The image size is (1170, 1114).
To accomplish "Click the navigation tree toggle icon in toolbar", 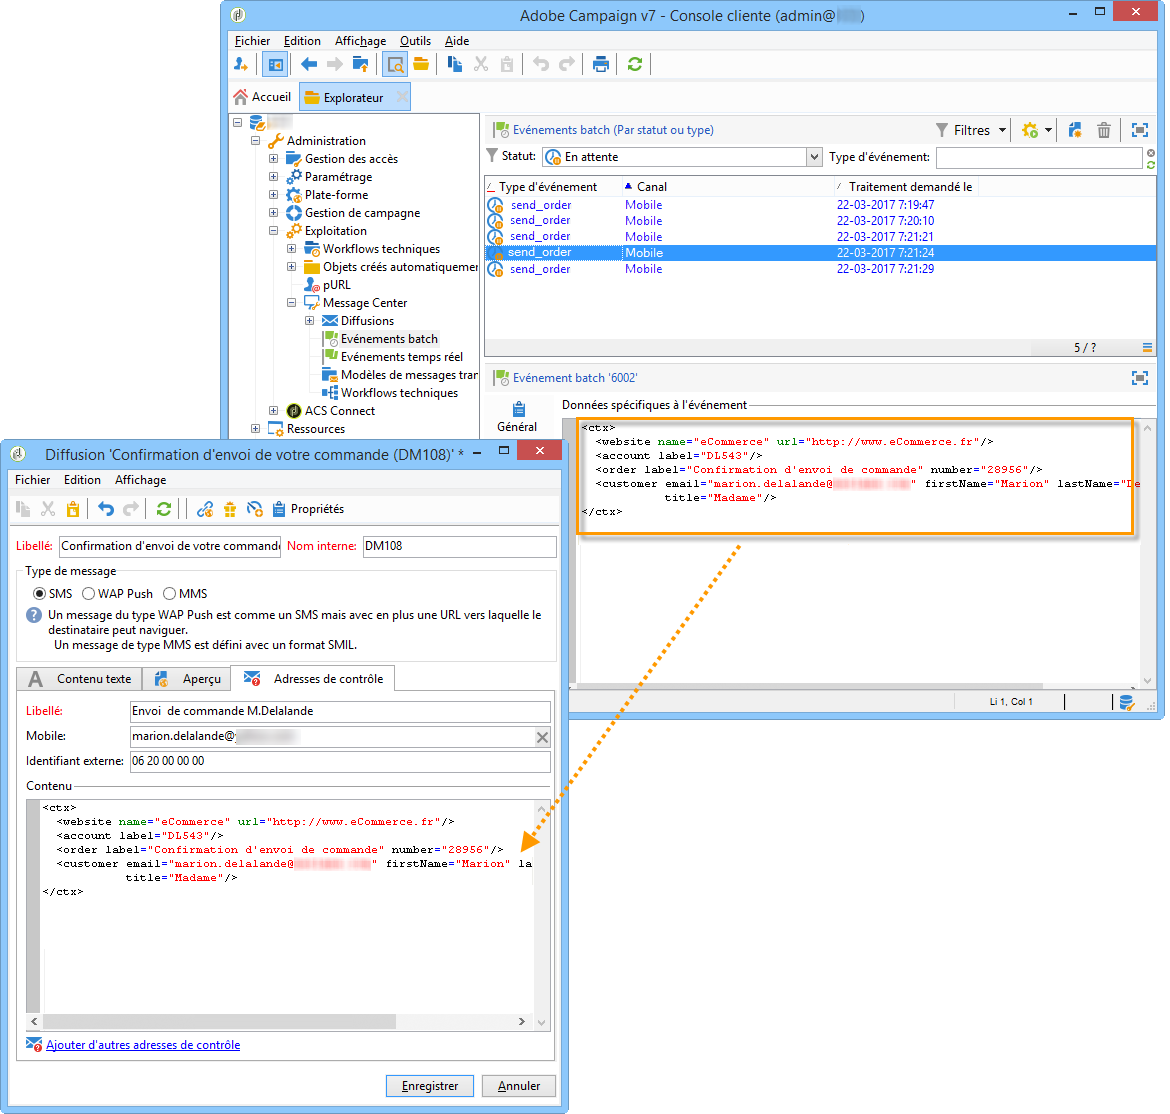I will coord(275,65).
